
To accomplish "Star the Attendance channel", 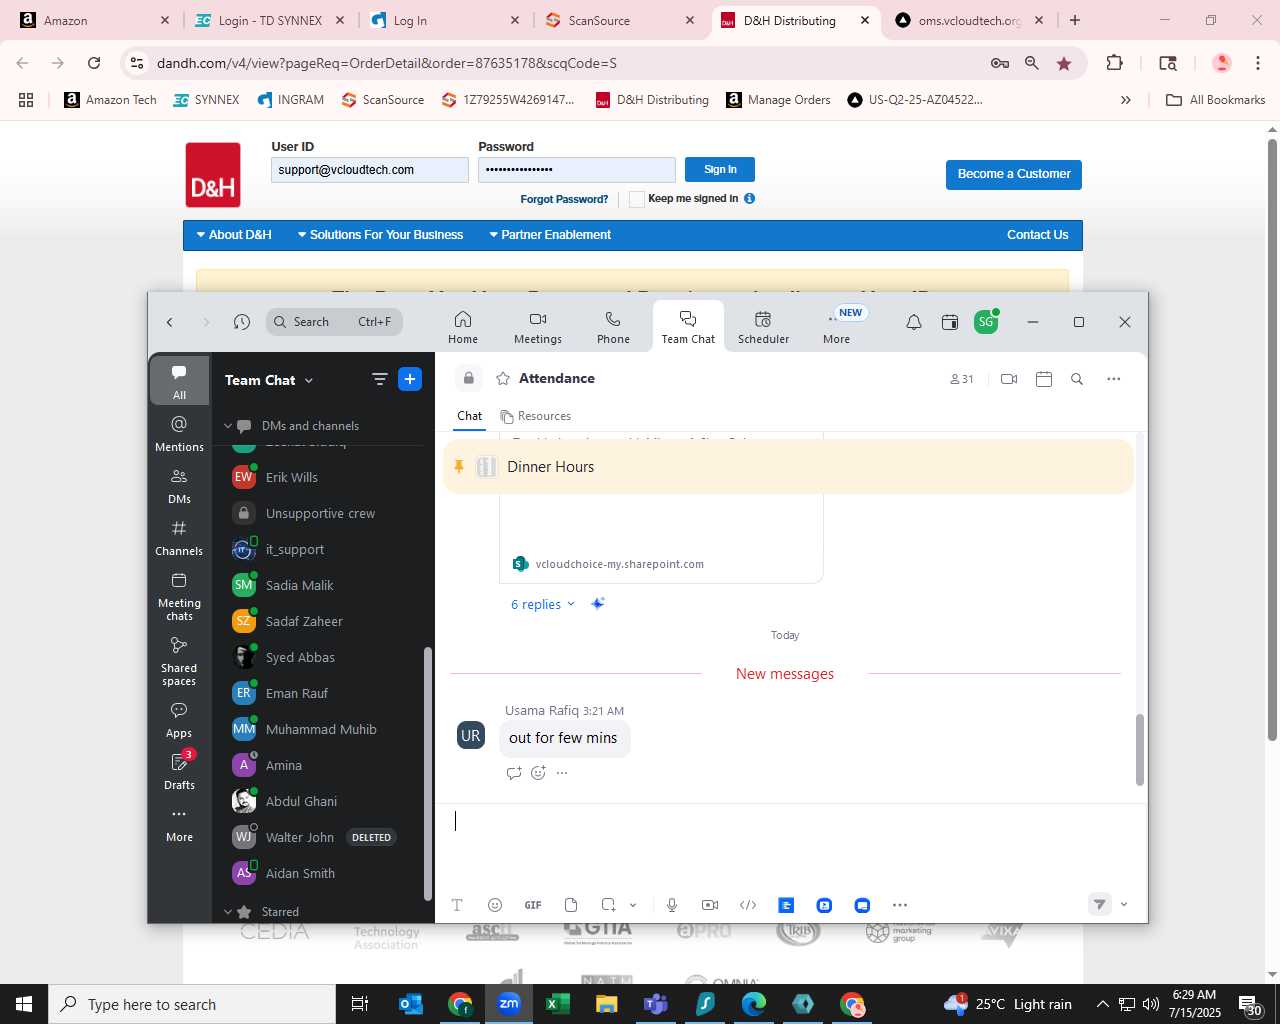I will click(503, 379).
